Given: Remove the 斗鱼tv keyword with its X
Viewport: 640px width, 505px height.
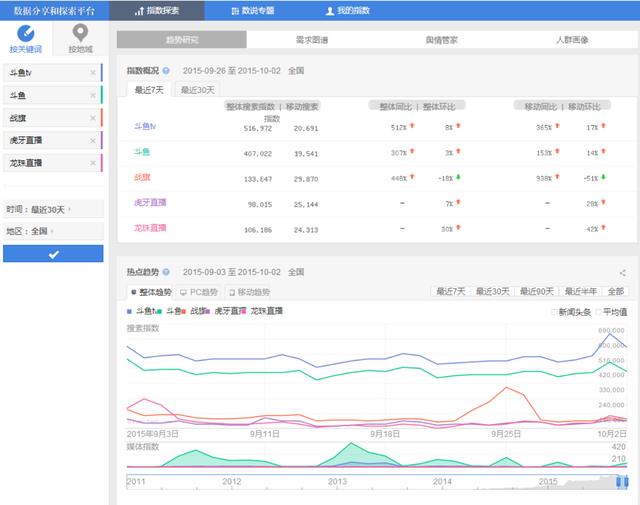Looking at the screenshot, I should 93,72.
